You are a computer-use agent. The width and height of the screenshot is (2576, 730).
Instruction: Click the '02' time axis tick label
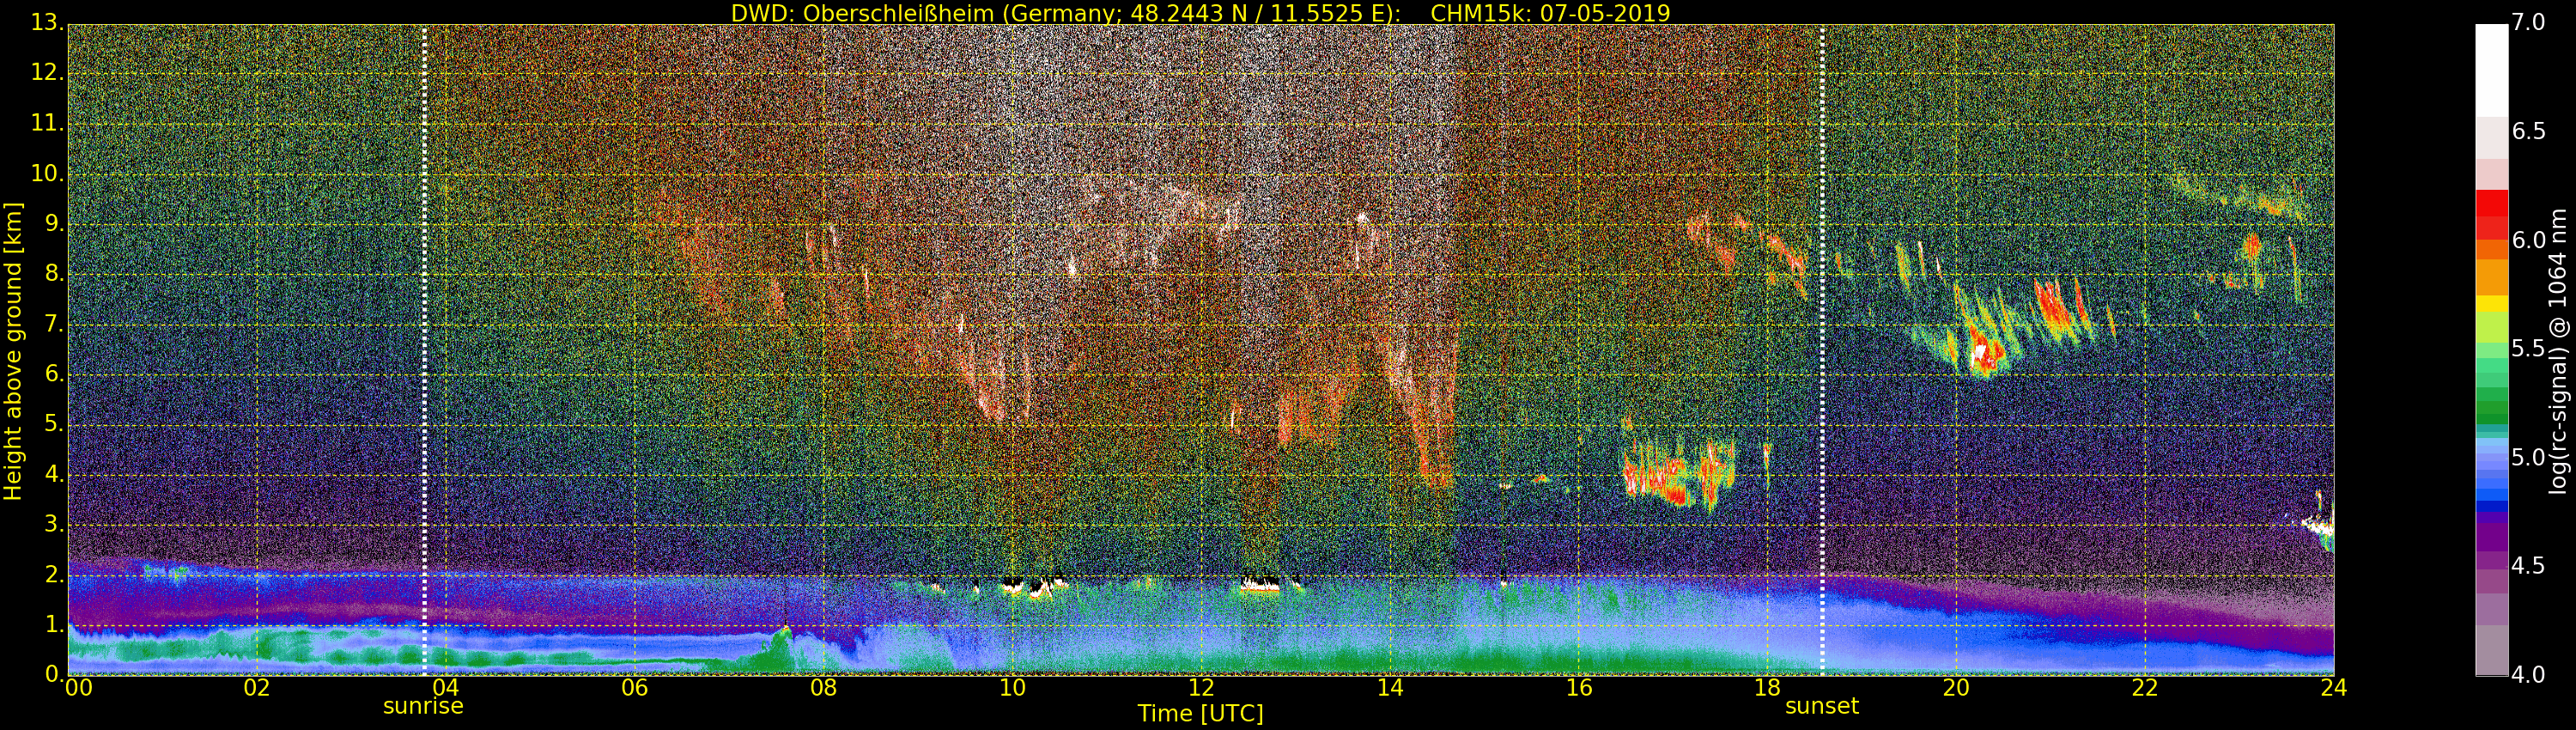point(257,688)
